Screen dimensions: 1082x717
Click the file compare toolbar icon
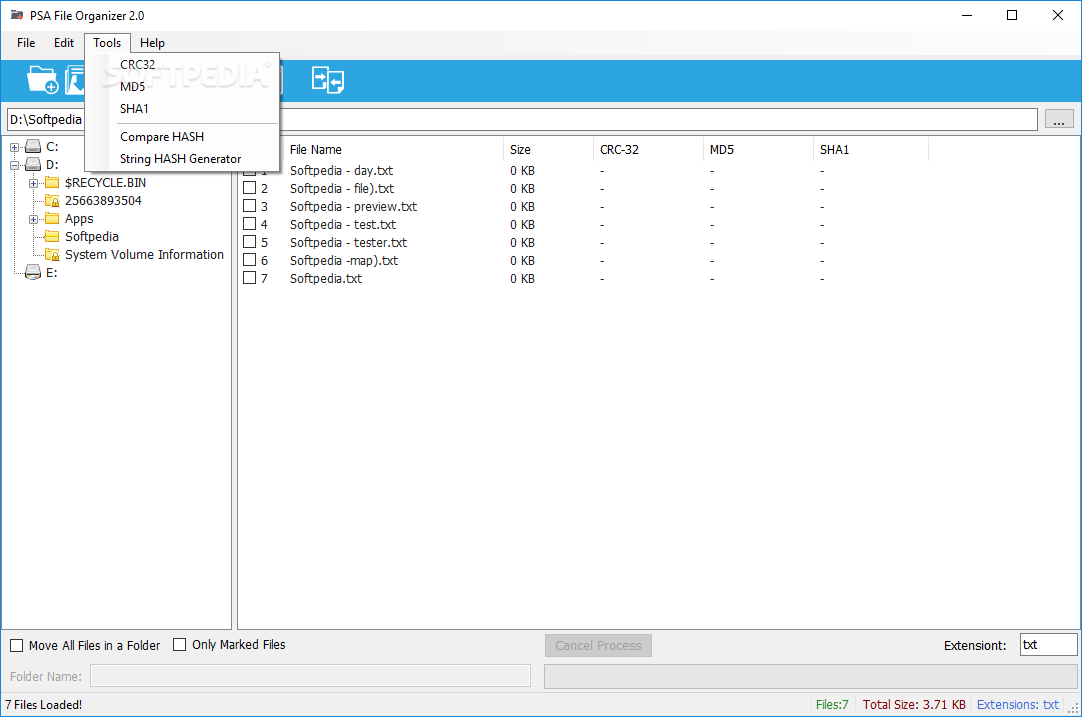(x=328, y=80)
